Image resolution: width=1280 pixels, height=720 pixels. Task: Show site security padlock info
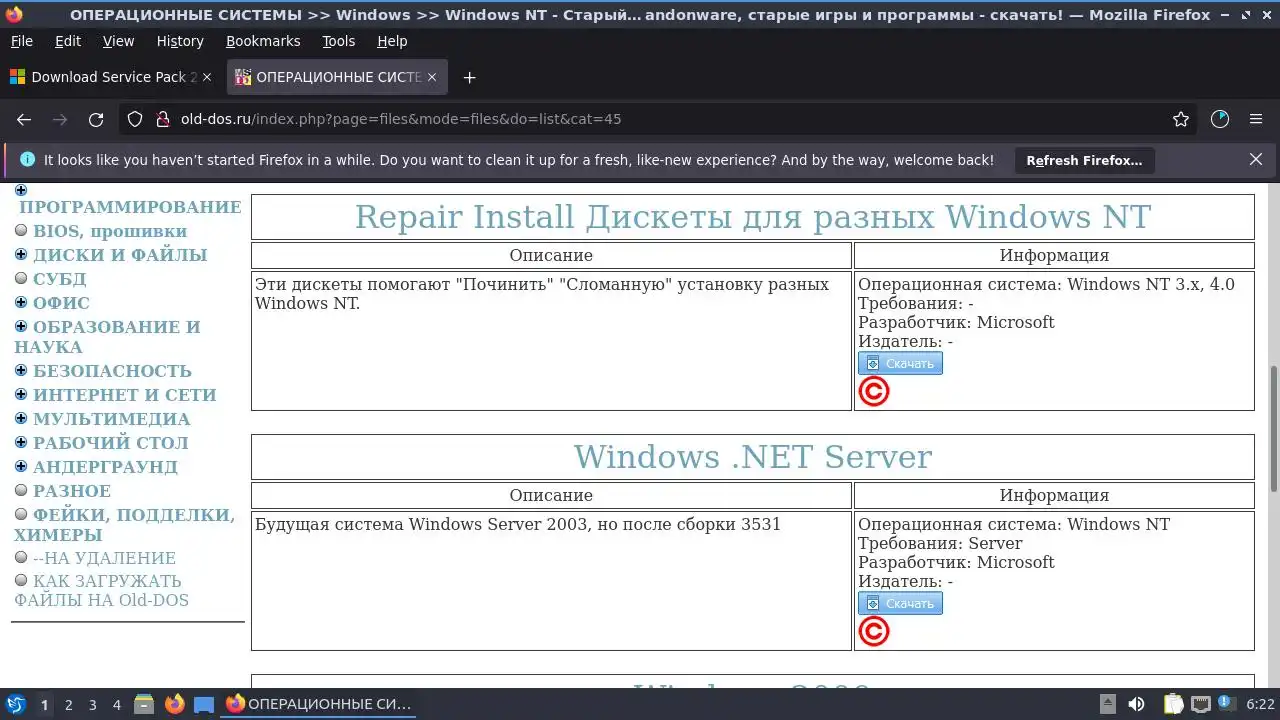pos(163,119)
